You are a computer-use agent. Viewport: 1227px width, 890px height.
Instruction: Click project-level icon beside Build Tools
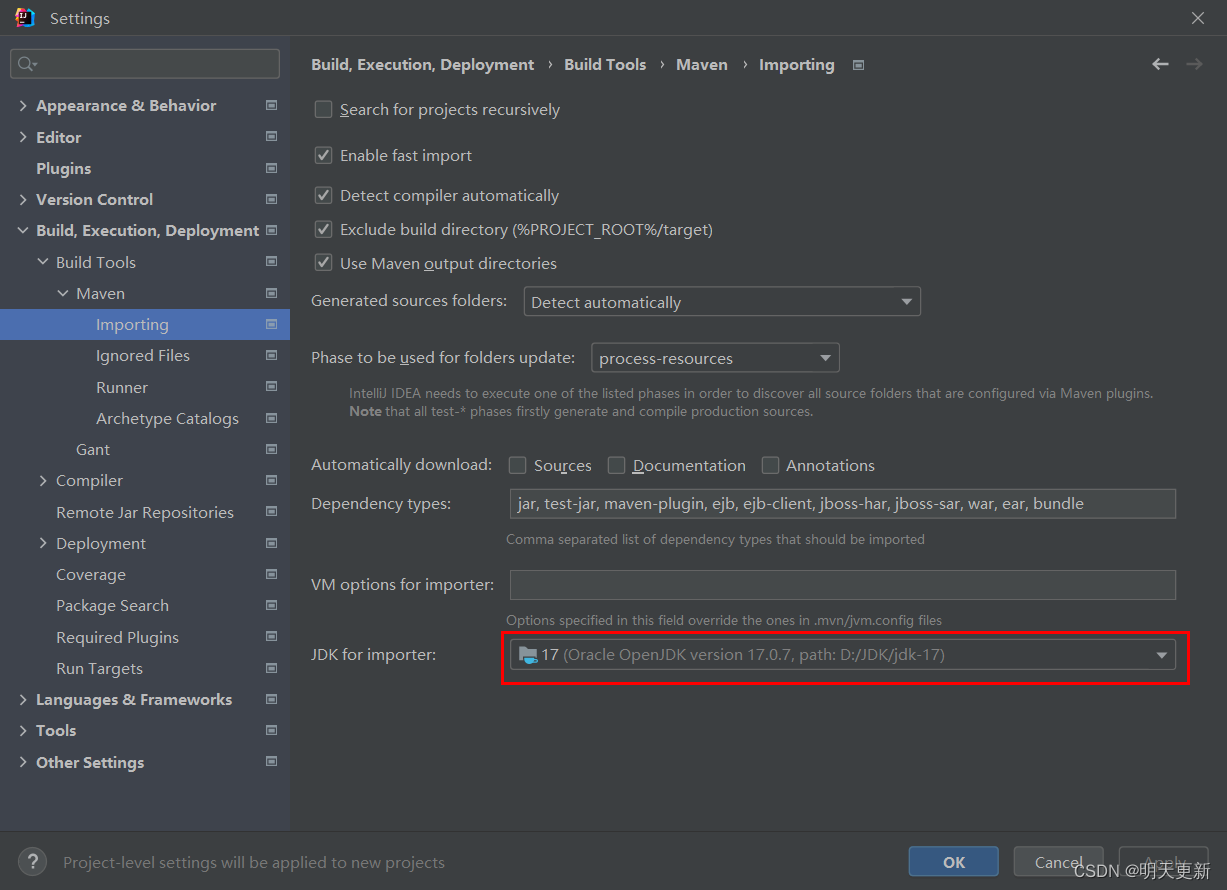tap(271, 261)
